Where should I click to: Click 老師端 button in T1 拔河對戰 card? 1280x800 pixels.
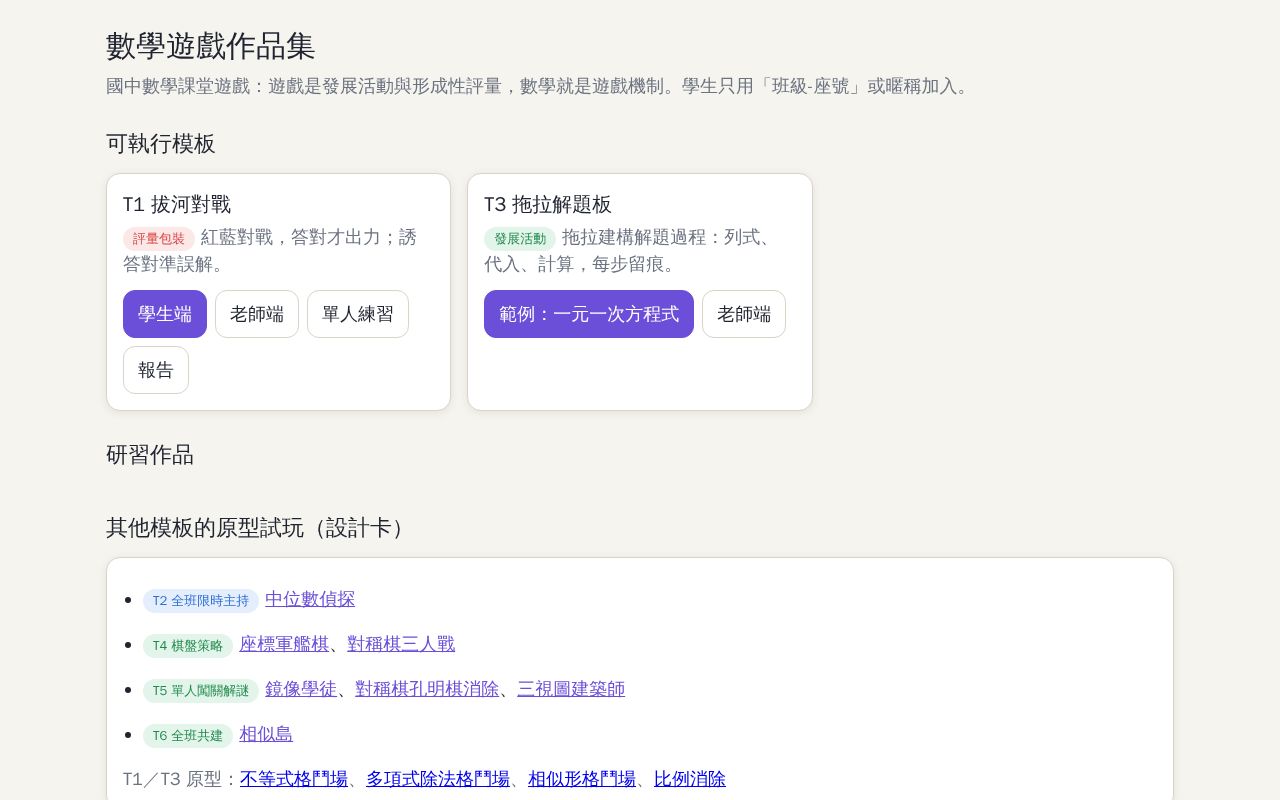(257, 314)
